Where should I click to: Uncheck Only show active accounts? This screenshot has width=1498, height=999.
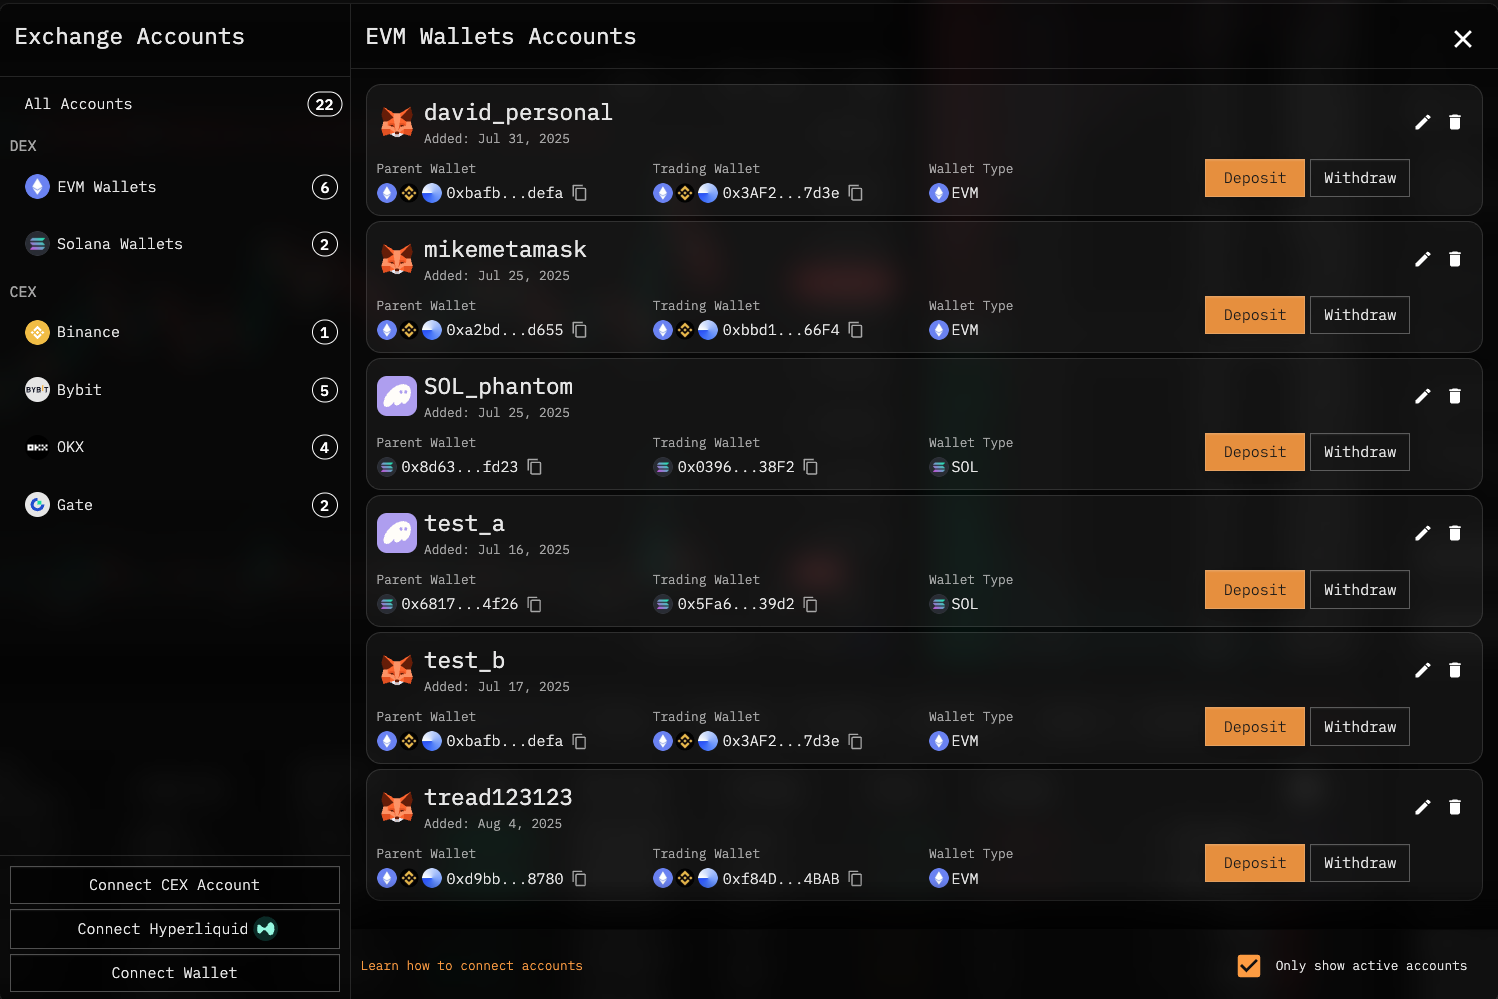1249,965
